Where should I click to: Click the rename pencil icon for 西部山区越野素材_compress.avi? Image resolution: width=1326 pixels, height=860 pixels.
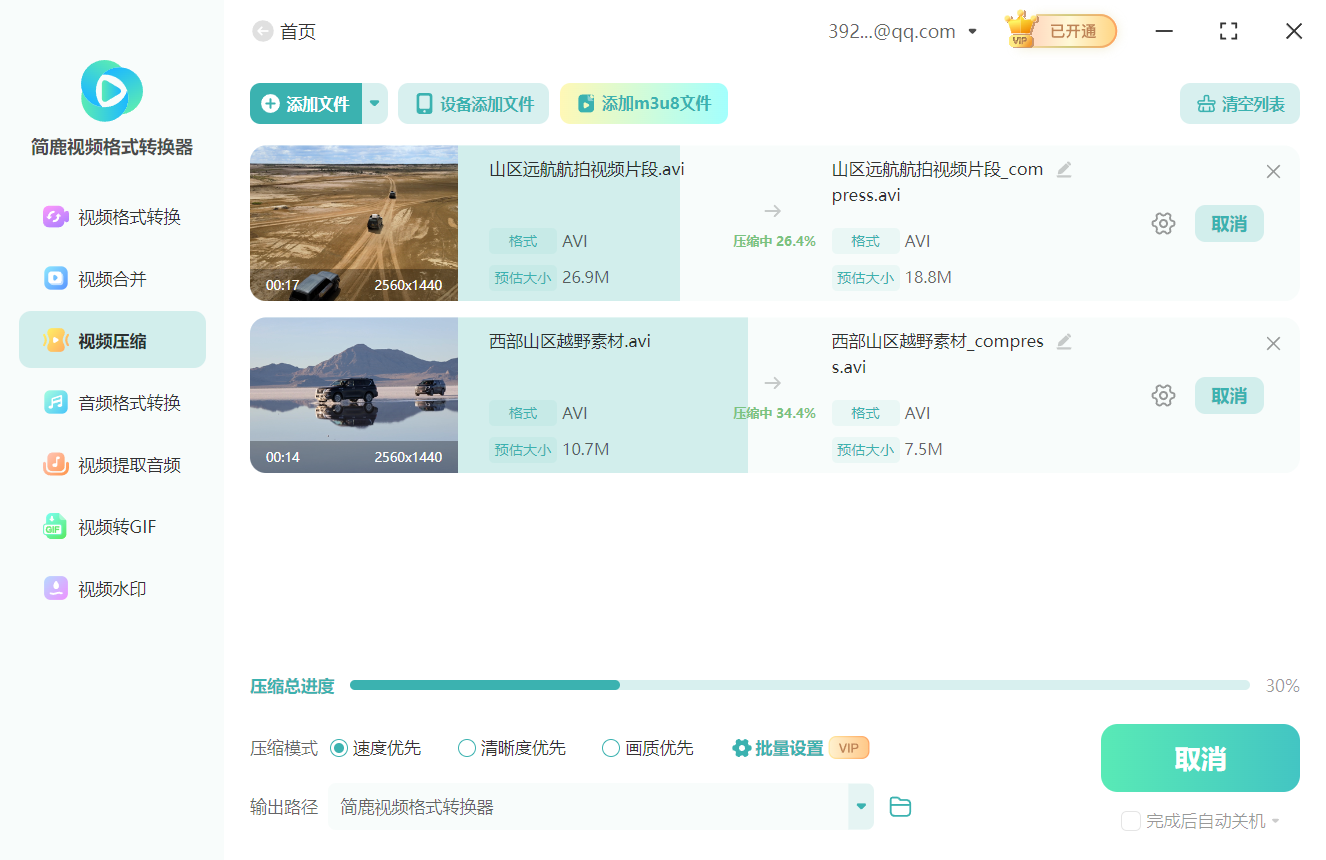pos(1064,341)
